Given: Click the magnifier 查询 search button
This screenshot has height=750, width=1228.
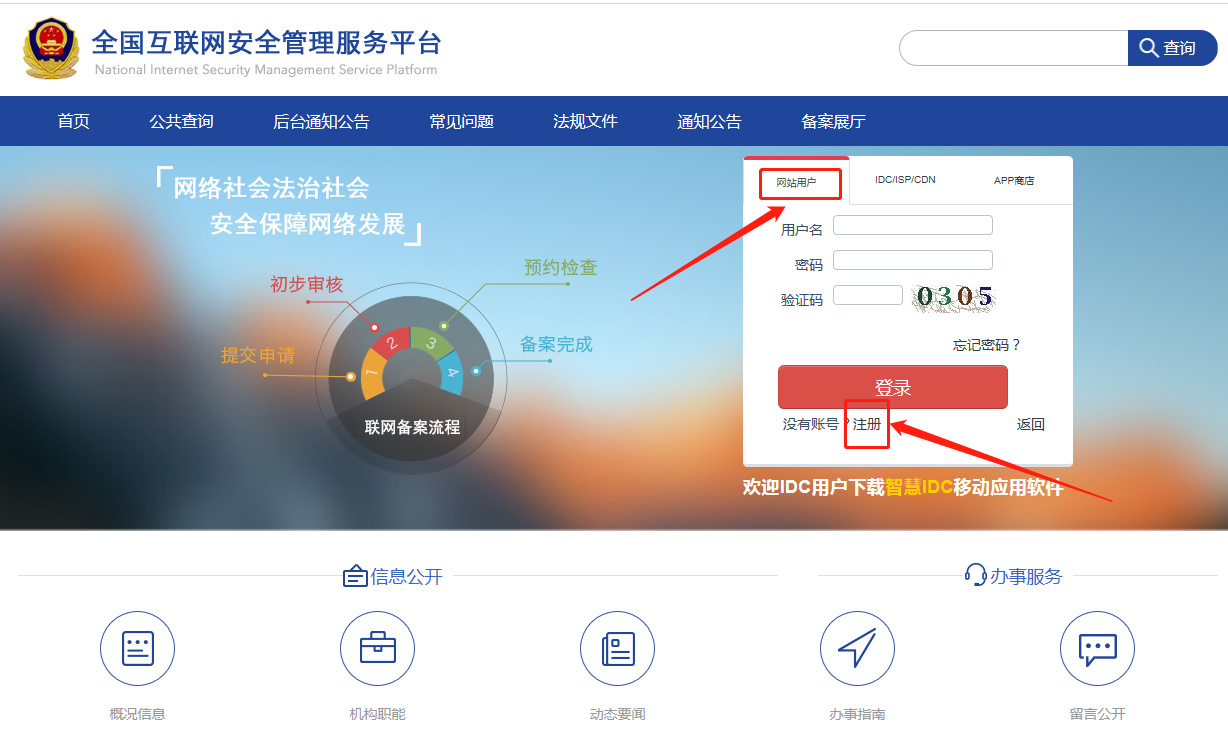Looking at the screenshot, I should 1172,48.
